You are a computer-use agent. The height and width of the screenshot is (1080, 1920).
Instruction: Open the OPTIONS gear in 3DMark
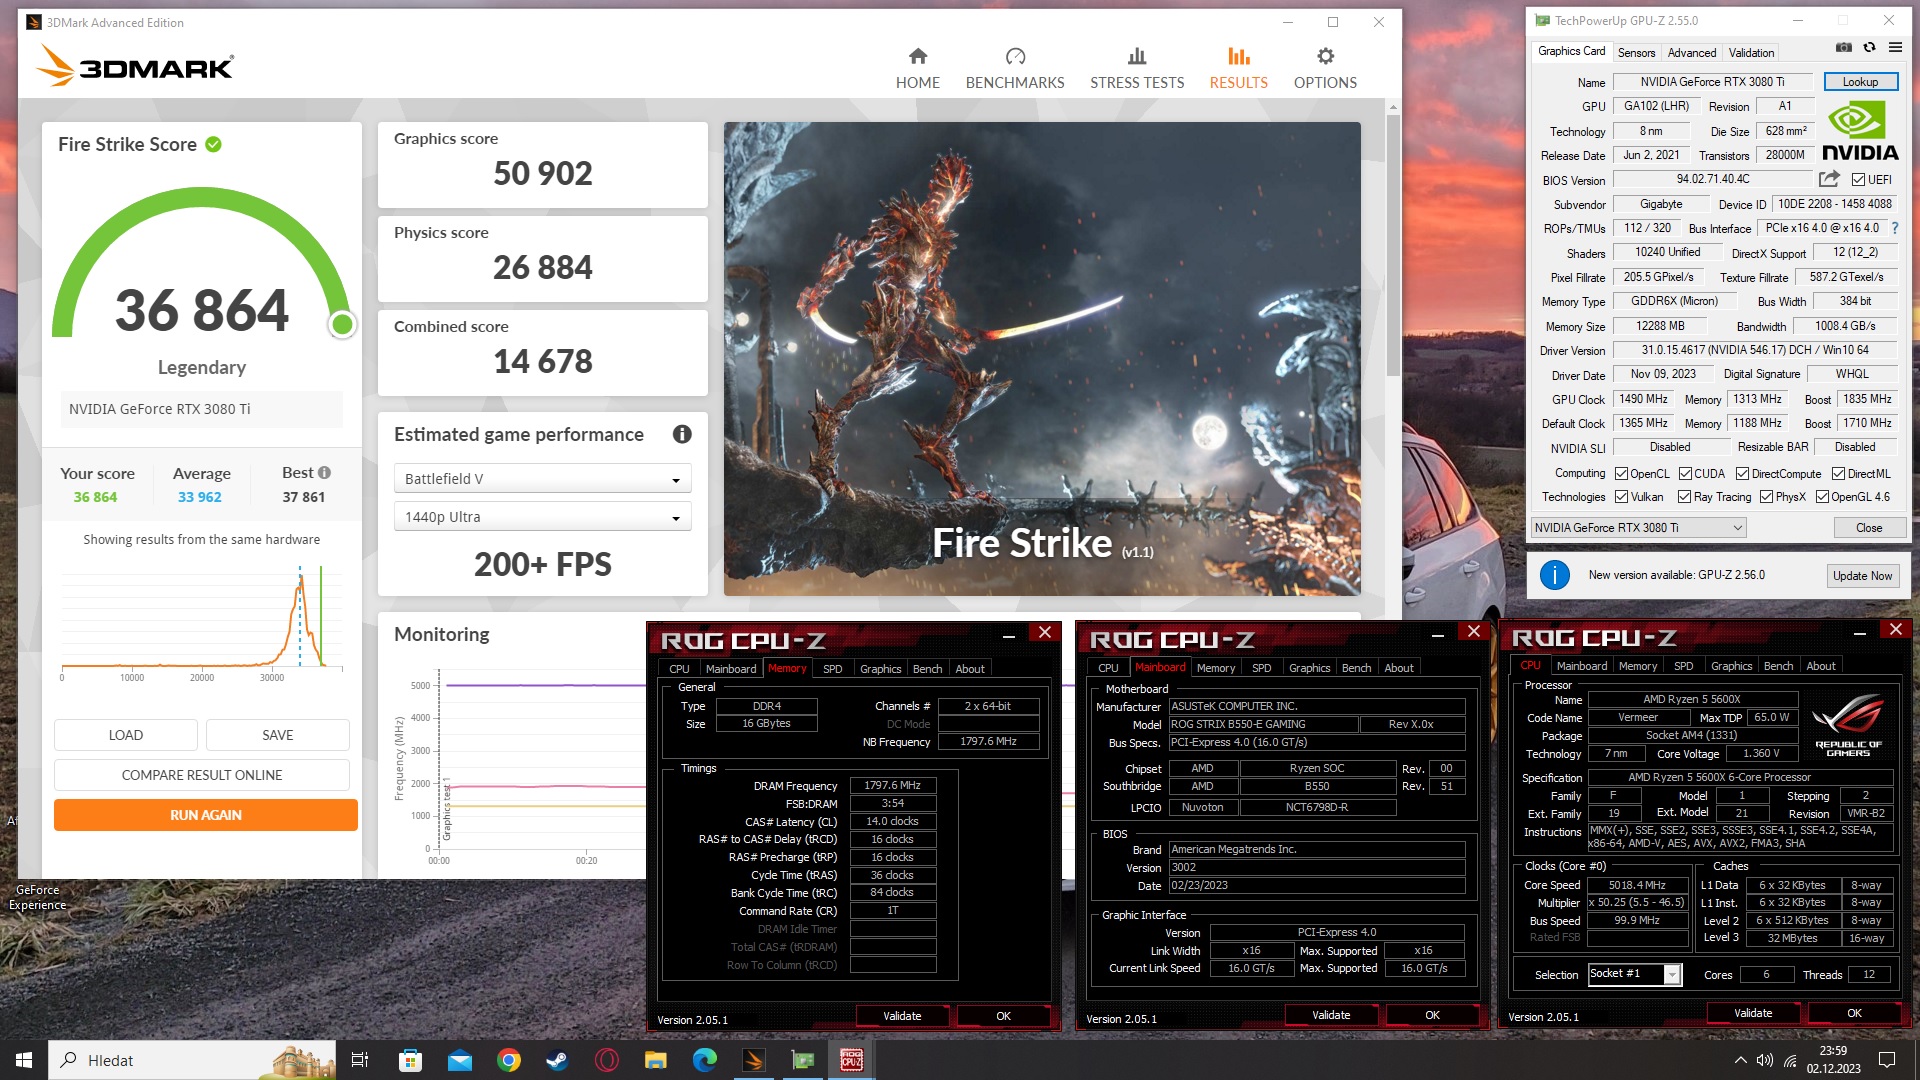1325,56
